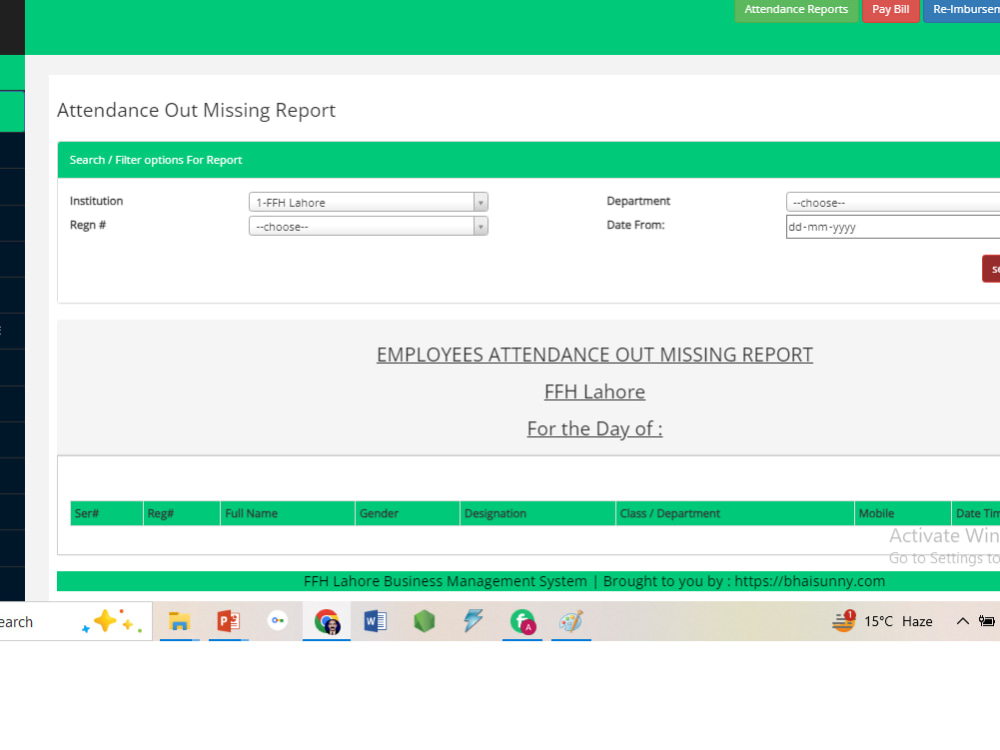Click the Regn # field label
Screen dimensions: 1000x750
coord(88,225)
